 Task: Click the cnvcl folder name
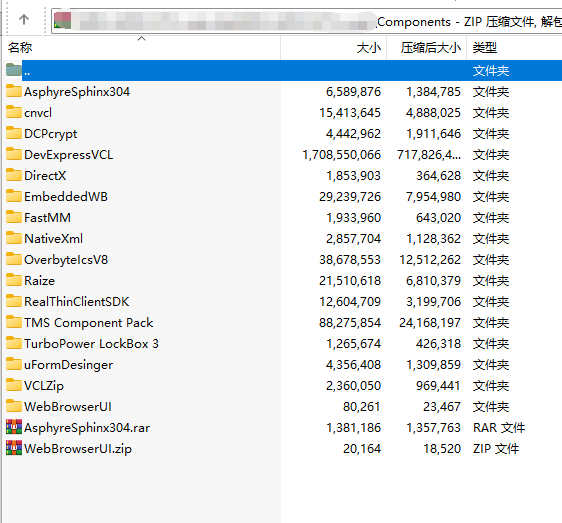(38, 113)
